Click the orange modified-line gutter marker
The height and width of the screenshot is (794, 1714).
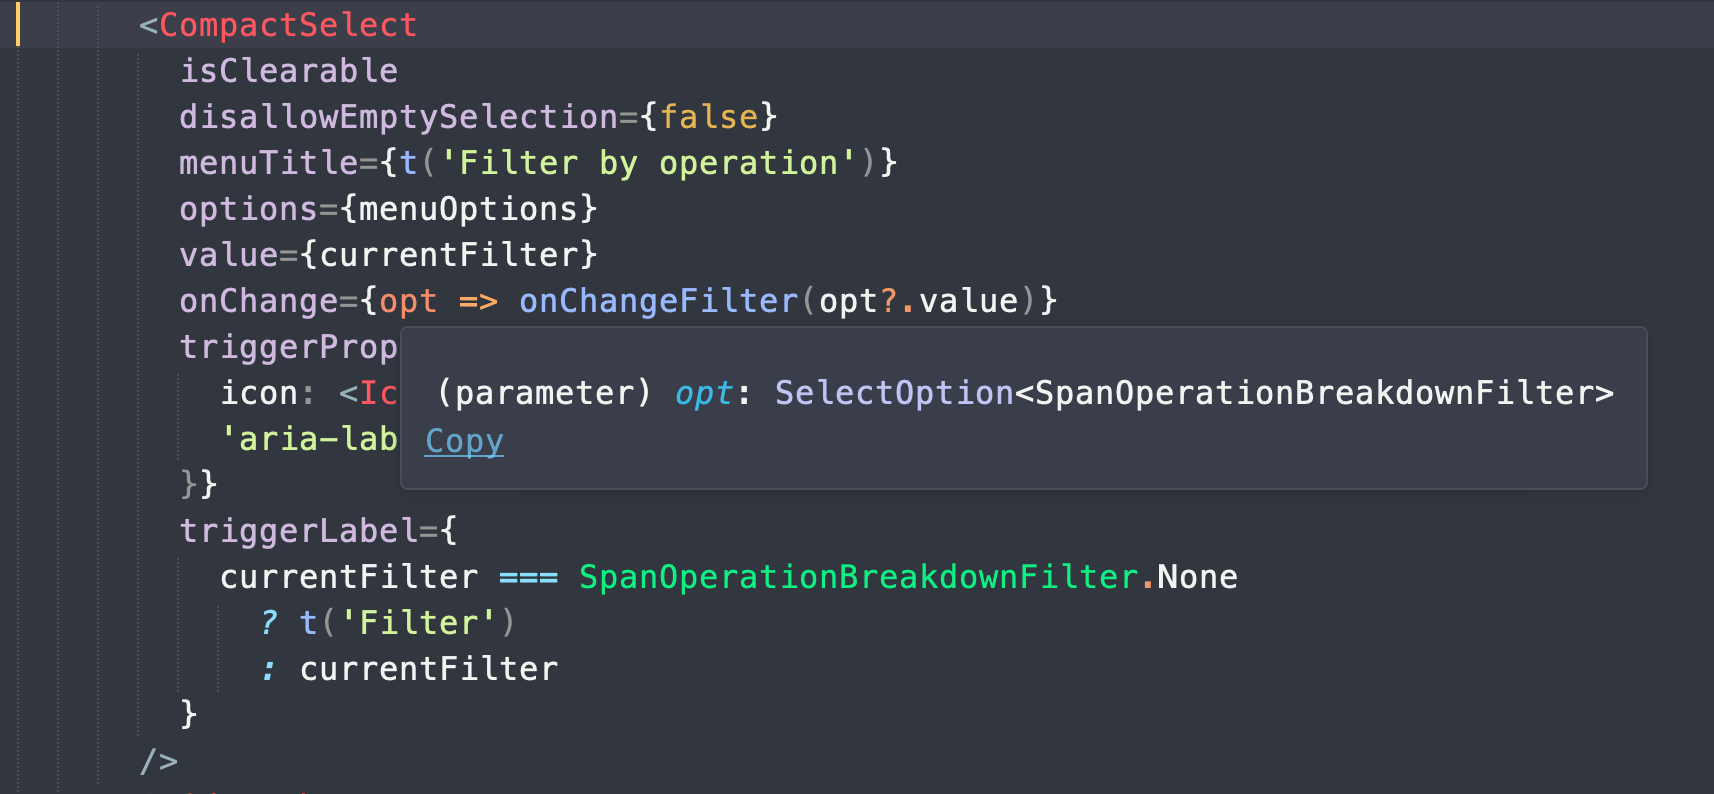(x=17, y=24)
